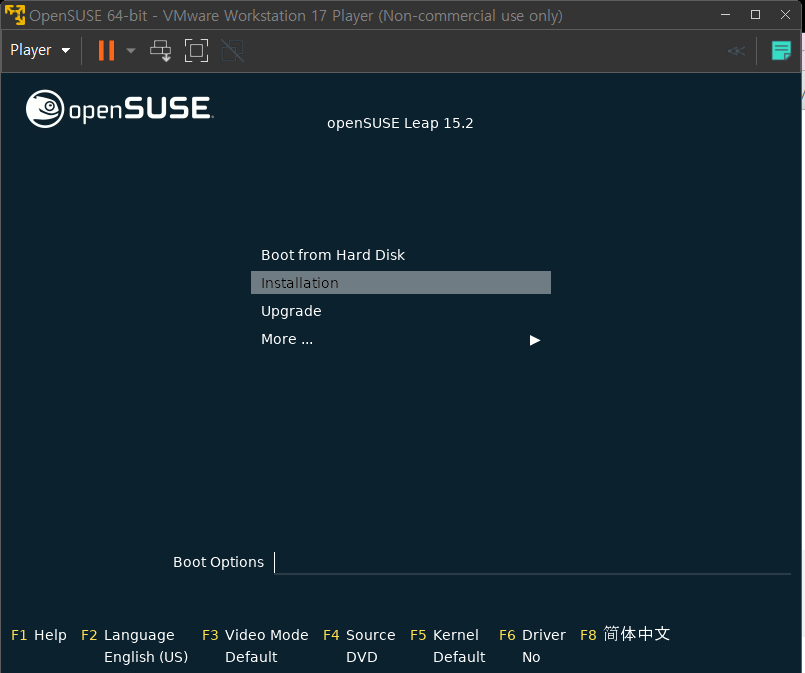Open F6 Driver option
The width and height of the screenshot is (805, 673).
(x=532, y=635)
